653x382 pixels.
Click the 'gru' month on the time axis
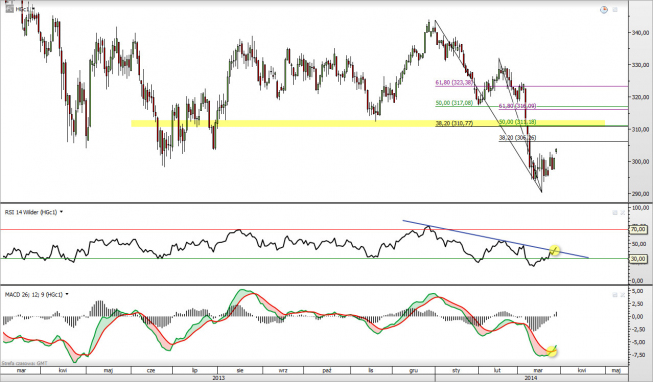tap(414, 370)
